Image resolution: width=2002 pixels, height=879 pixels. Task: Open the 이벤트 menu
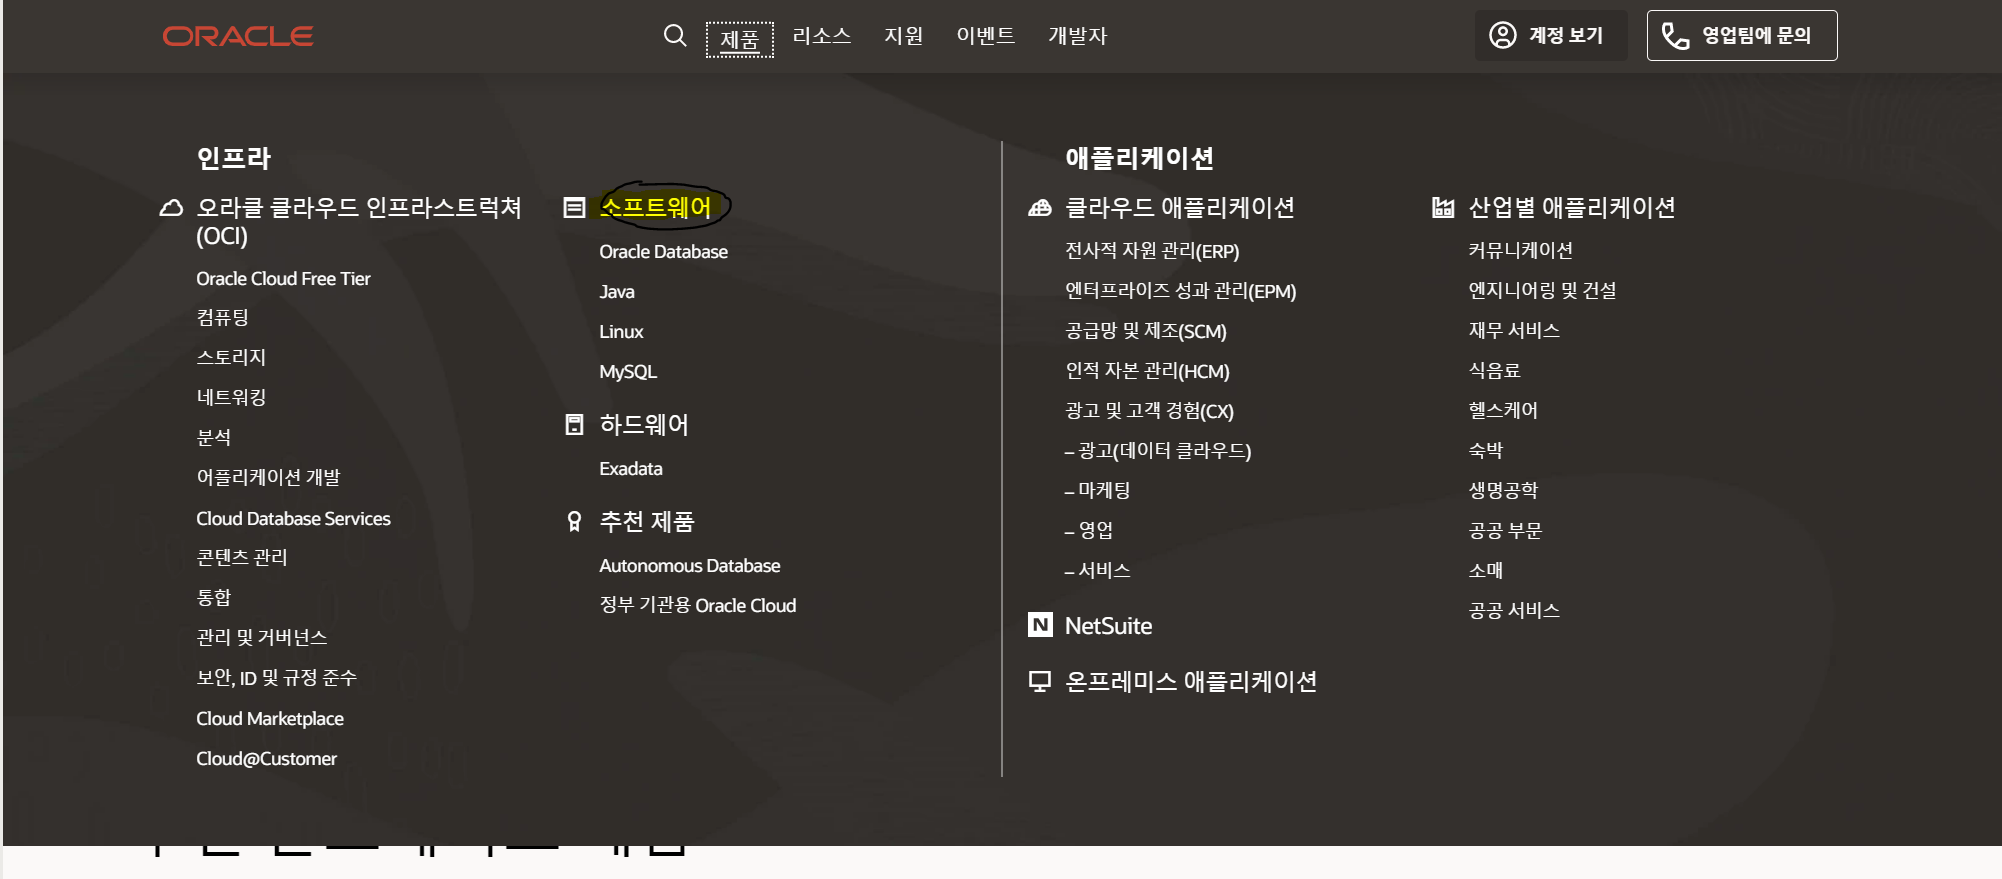pyautogui.click(x=986, y=36)
